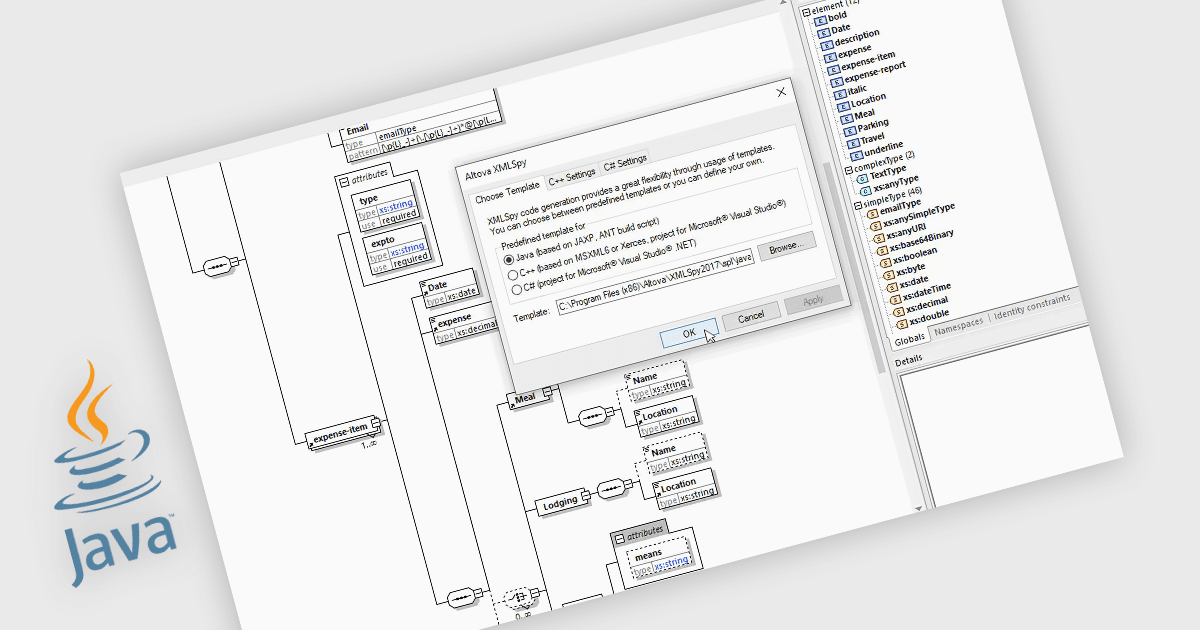Click the Details panel header
The height and width of the screenshot is (630, 1200).
click(908, 360)
